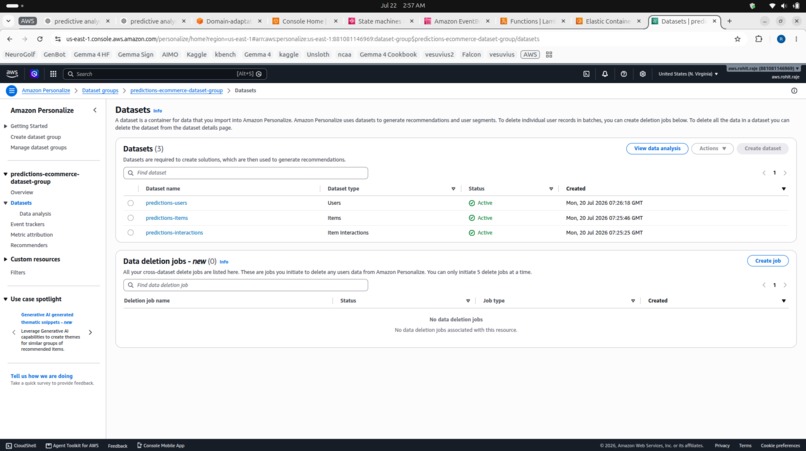
Task: Switch to the Amazon EventBridge tab
Action: click(455, 21)
